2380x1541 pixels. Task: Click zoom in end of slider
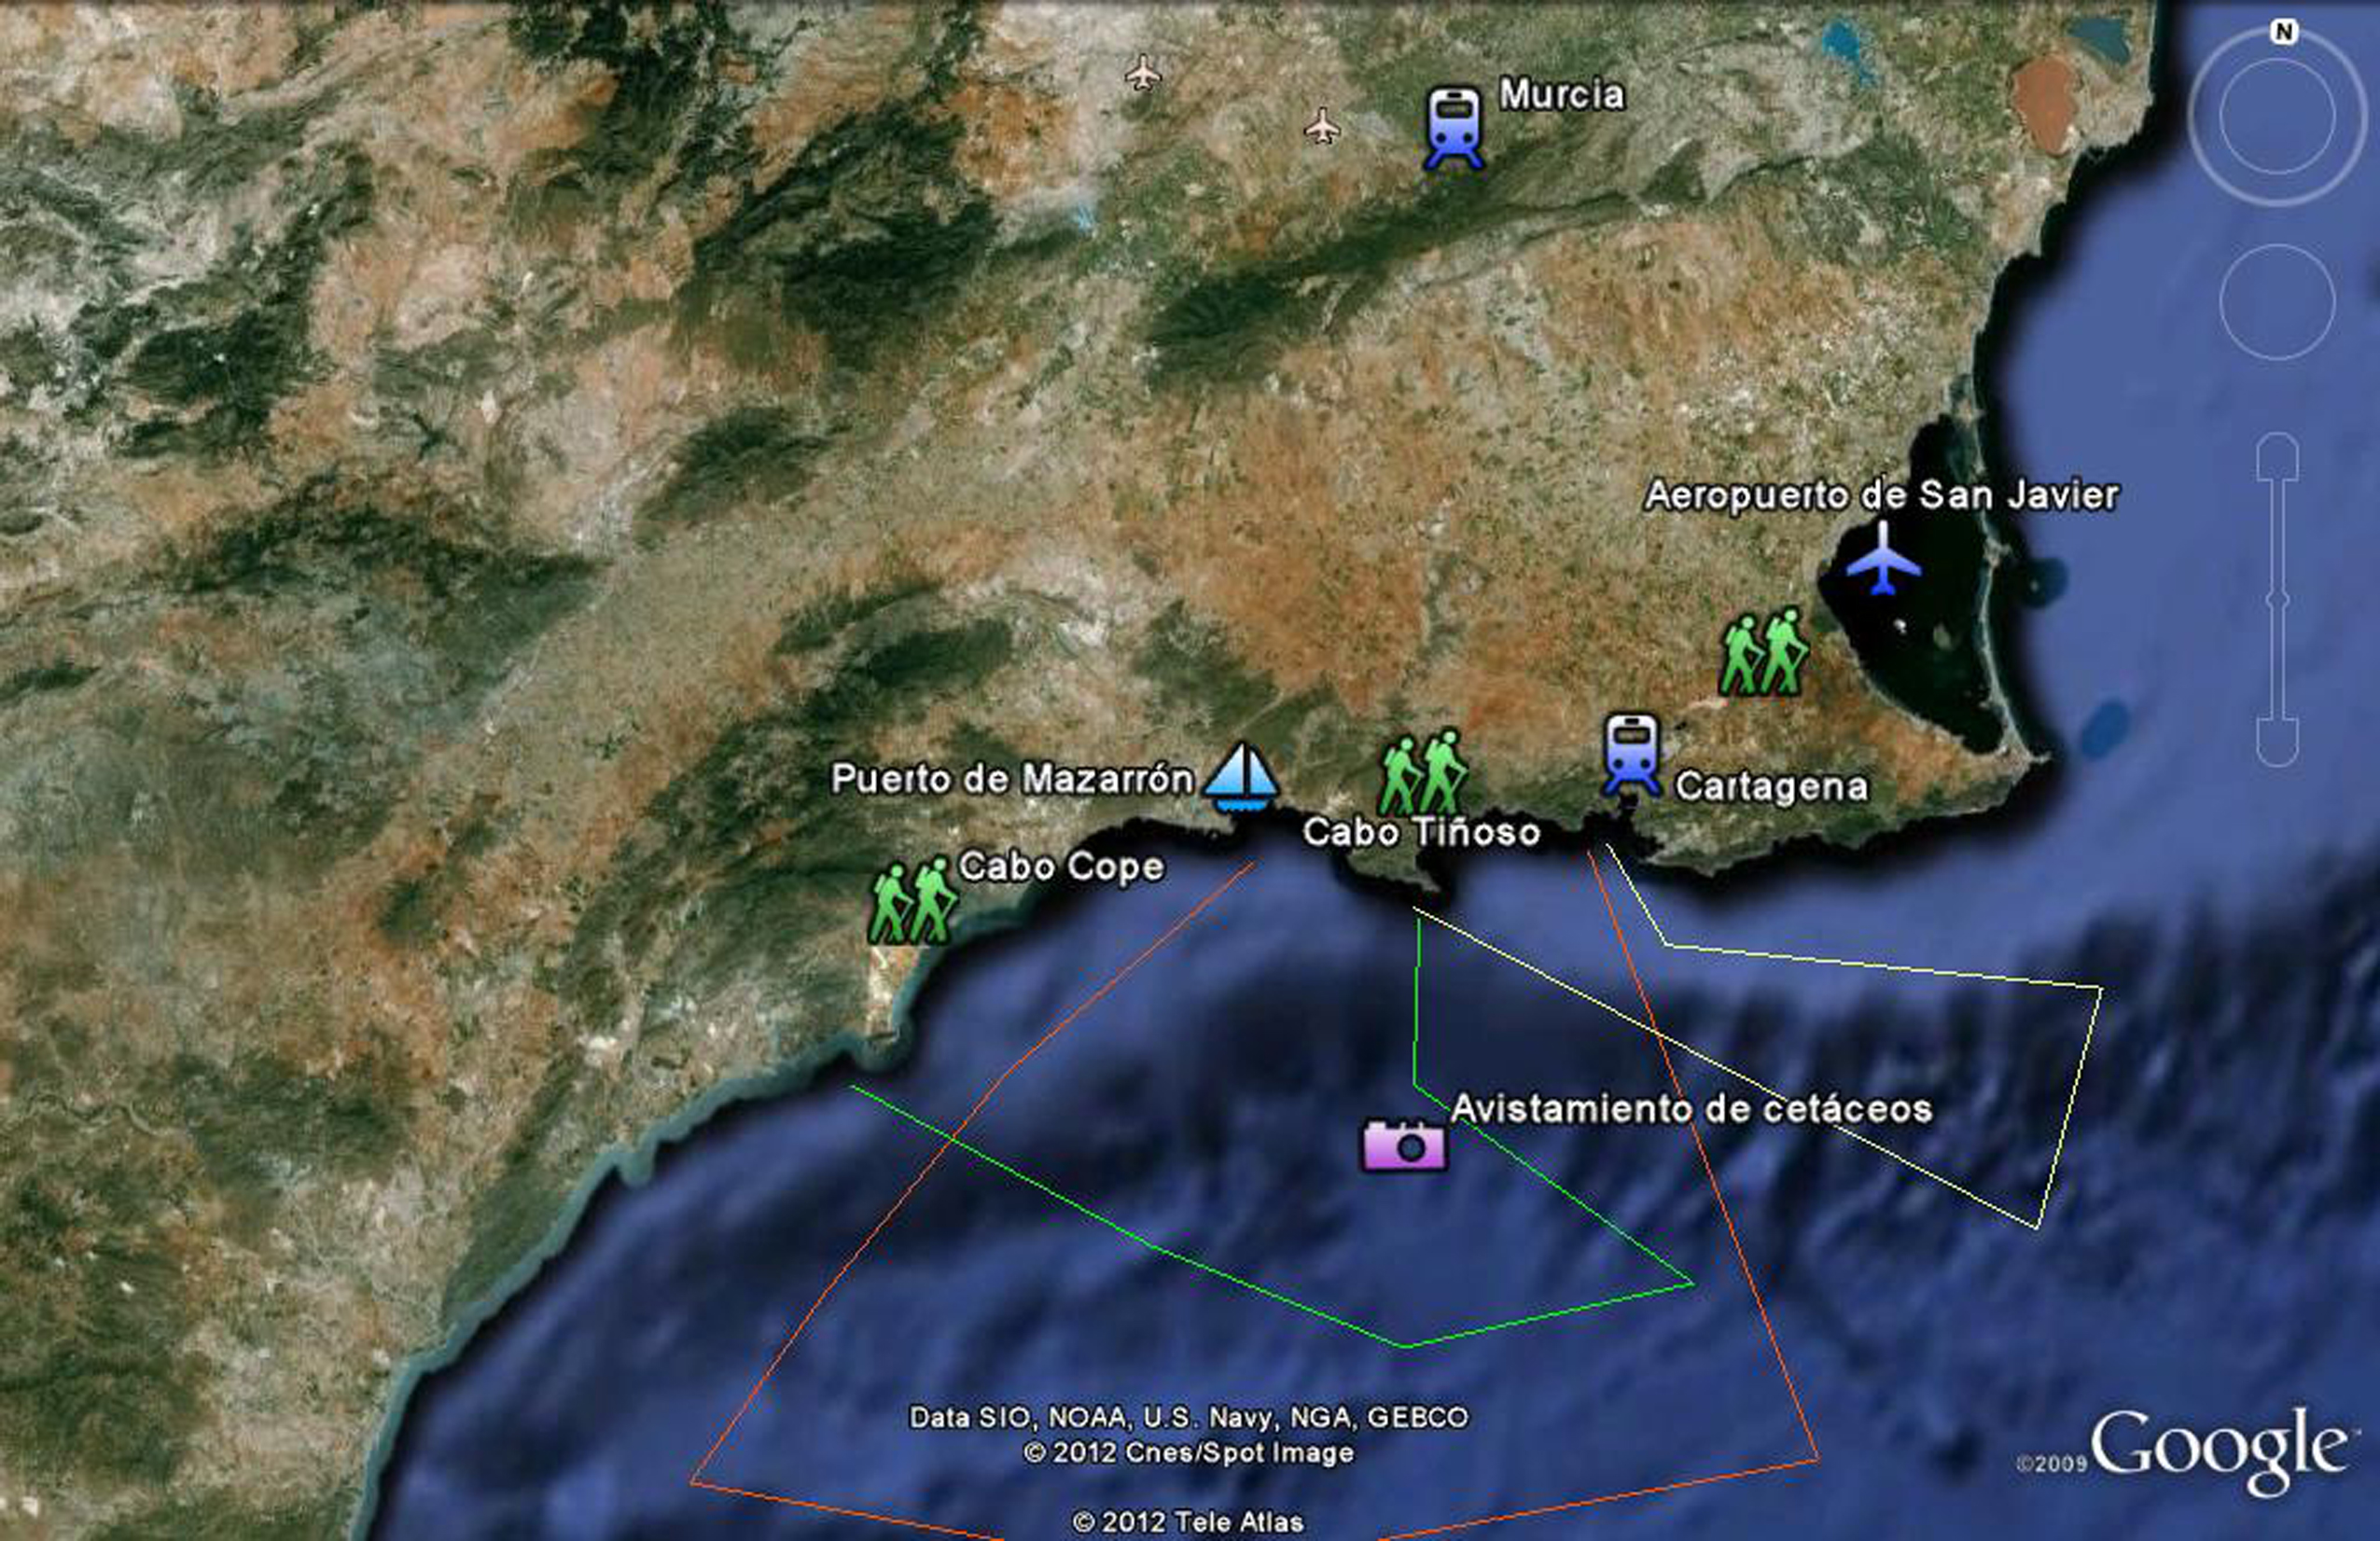tap(2277, 455)
